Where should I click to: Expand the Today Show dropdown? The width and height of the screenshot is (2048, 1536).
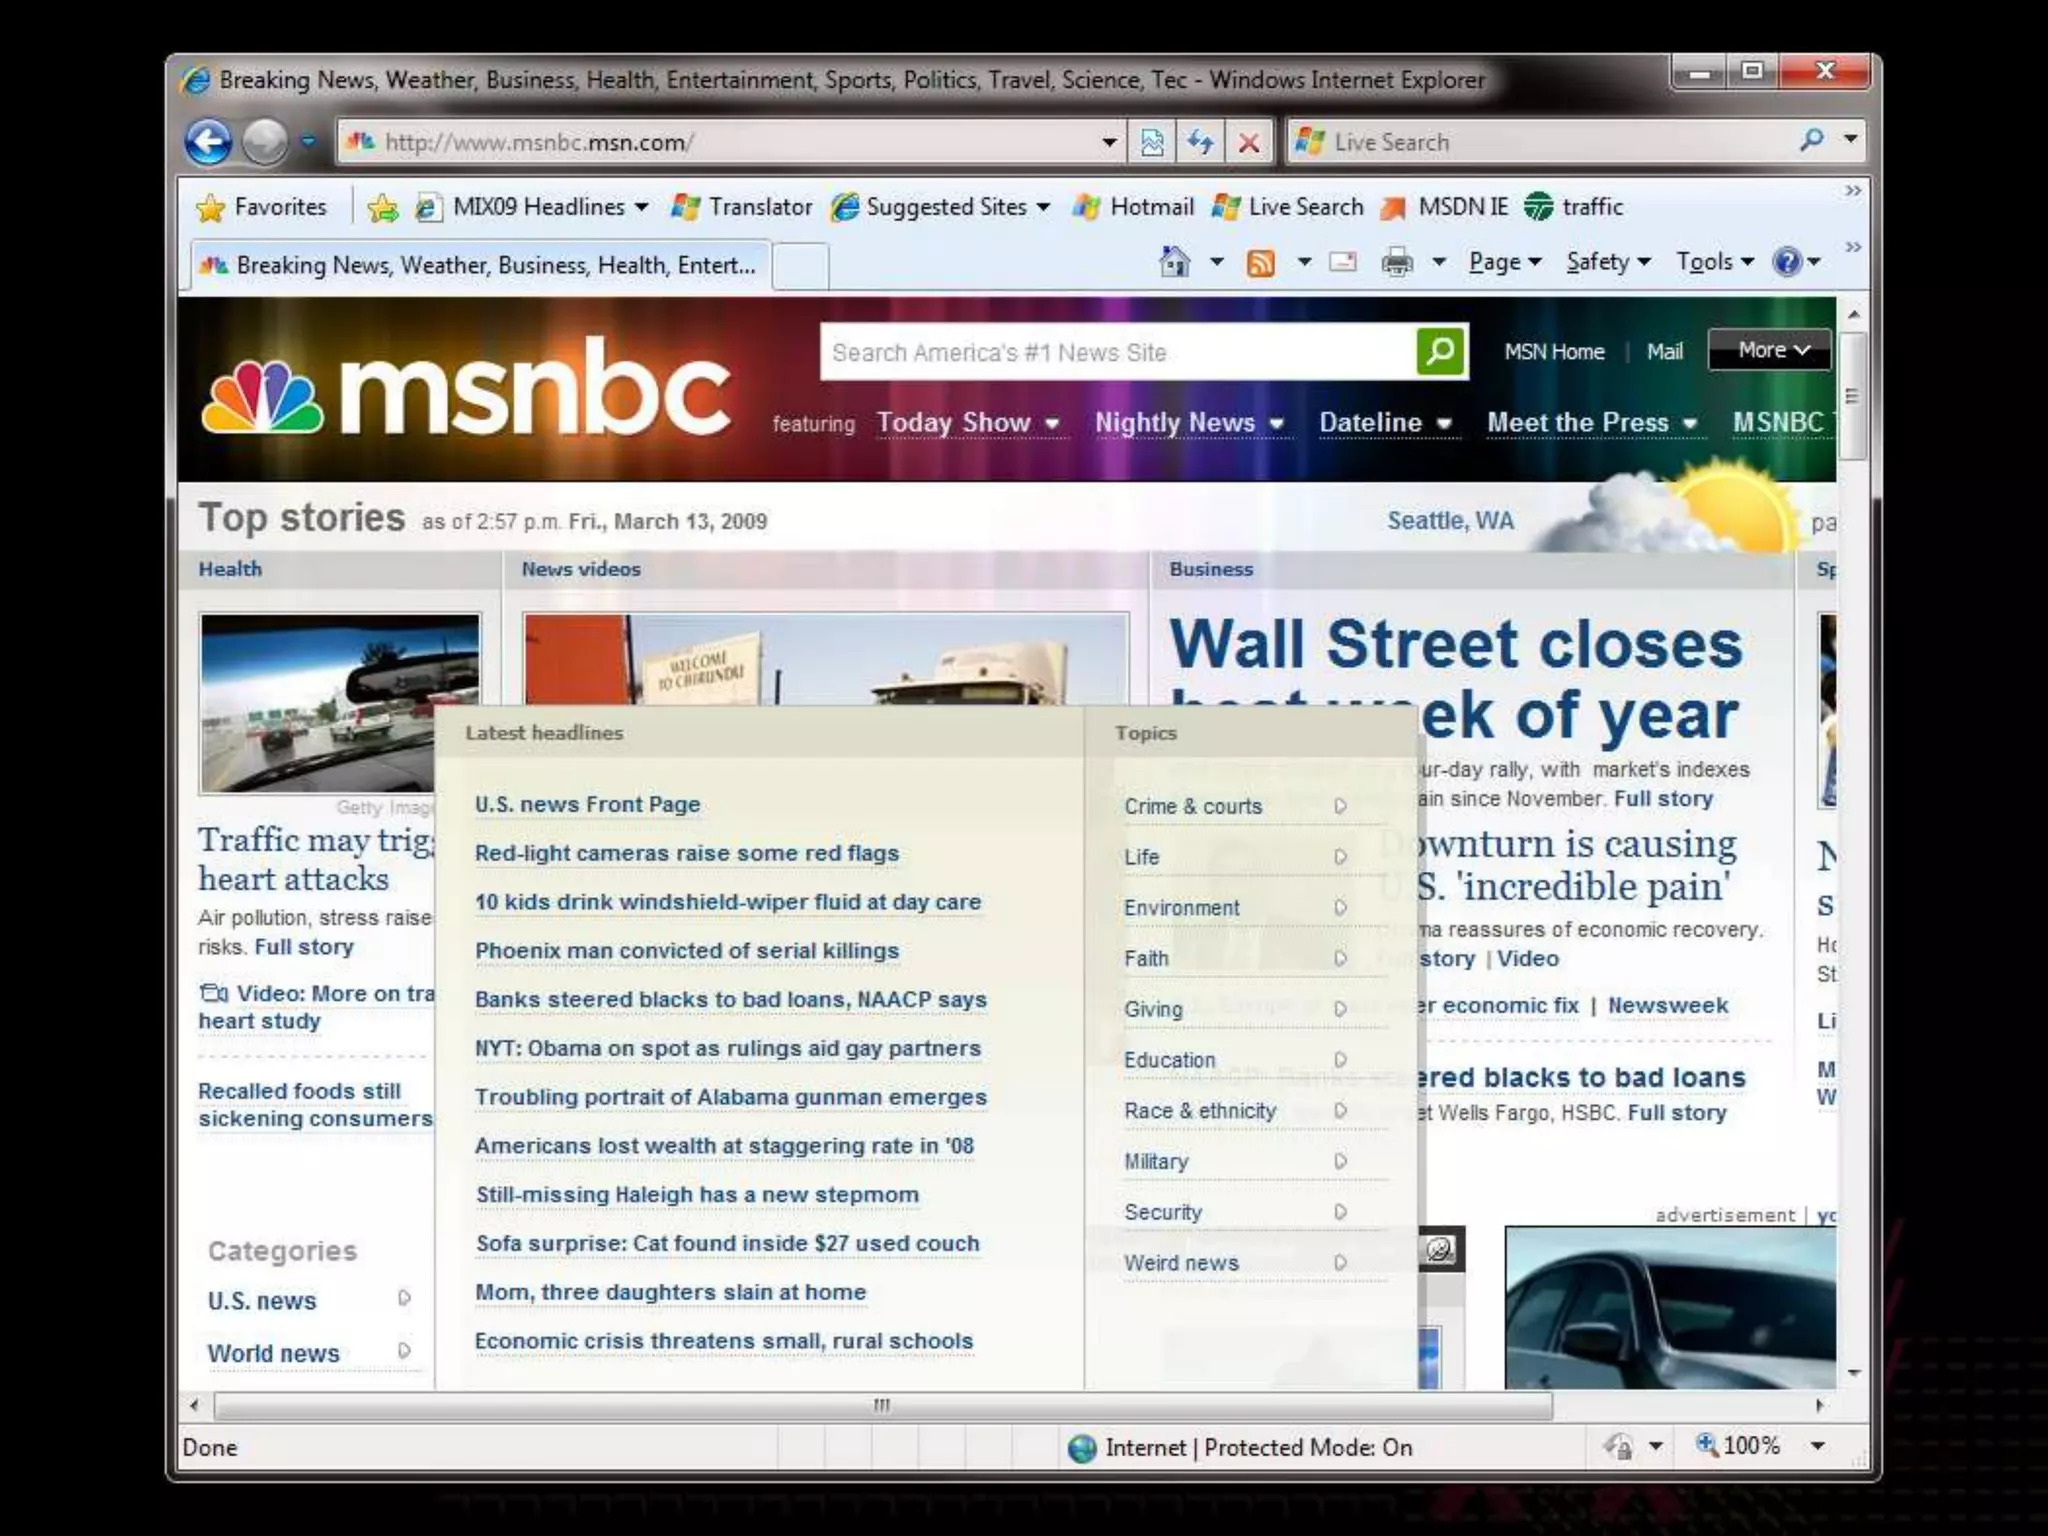(x=1052, y=424)
